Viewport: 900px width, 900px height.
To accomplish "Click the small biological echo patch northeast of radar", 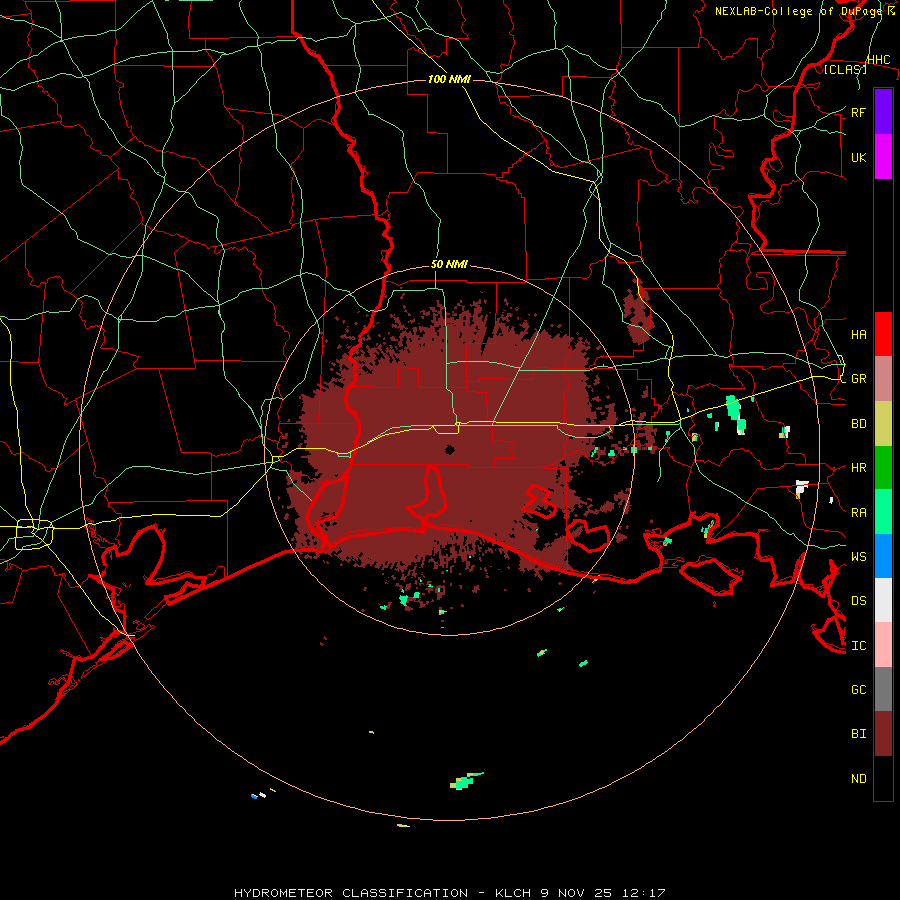I will [x=638, y=313].
